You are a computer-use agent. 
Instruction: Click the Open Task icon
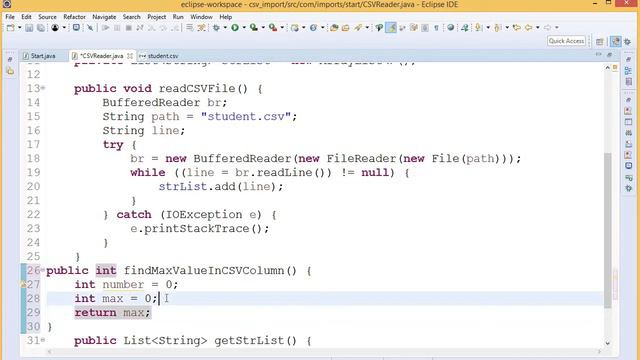click(346, 27)
